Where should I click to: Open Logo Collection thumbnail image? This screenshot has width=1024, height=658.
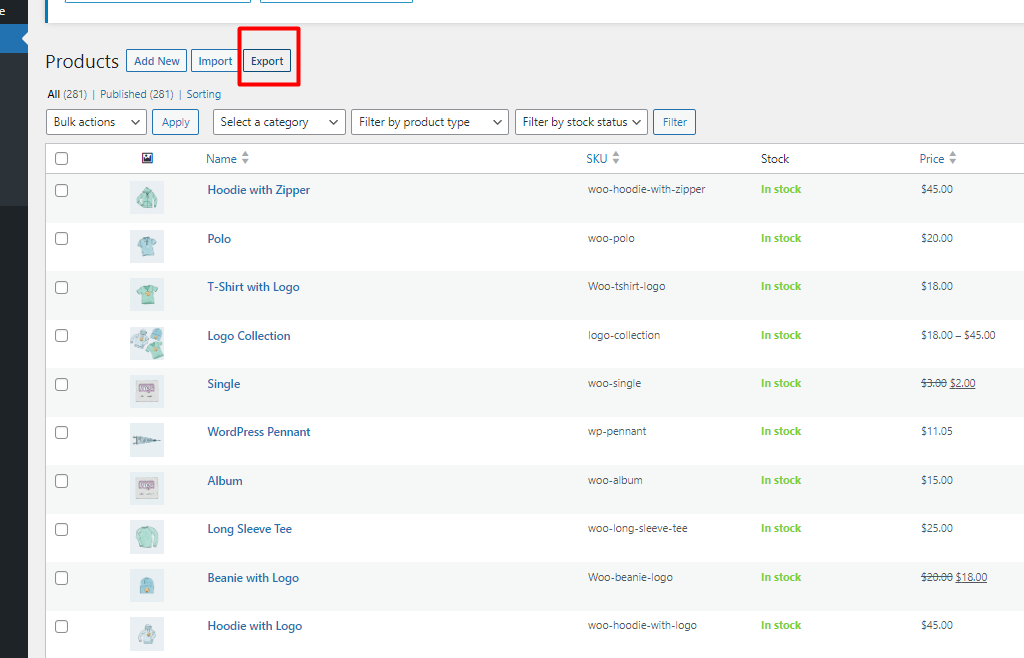pyautogui.click(x=147, y=343)
